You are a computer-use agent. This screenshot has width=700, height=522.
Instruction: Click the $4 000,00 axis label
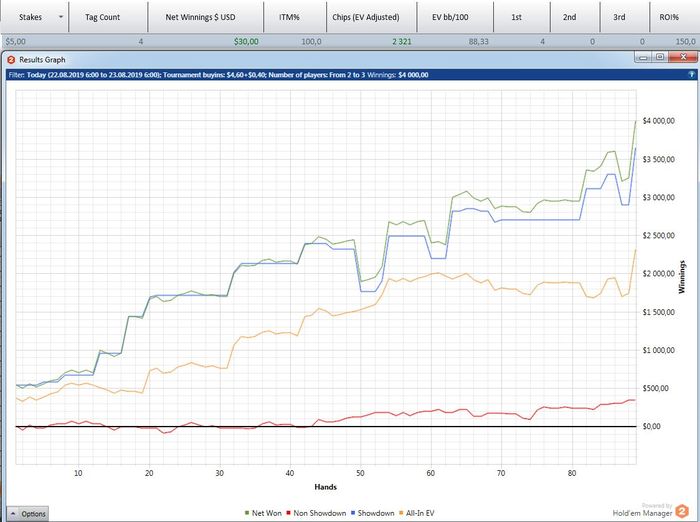tap(658, 121)
